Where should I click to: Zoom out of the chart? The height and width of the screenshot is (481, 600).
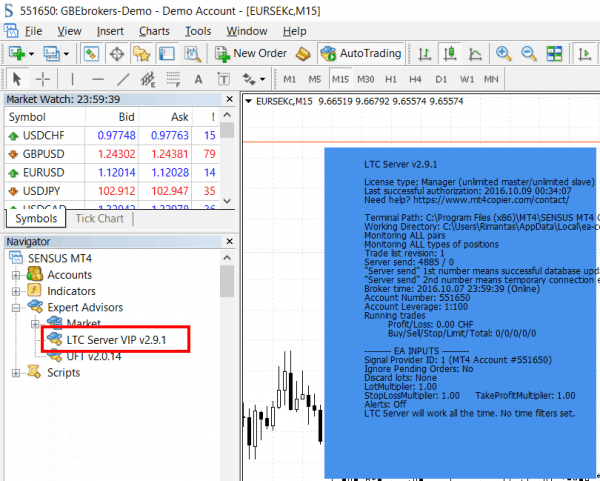(x=529, y=54)
